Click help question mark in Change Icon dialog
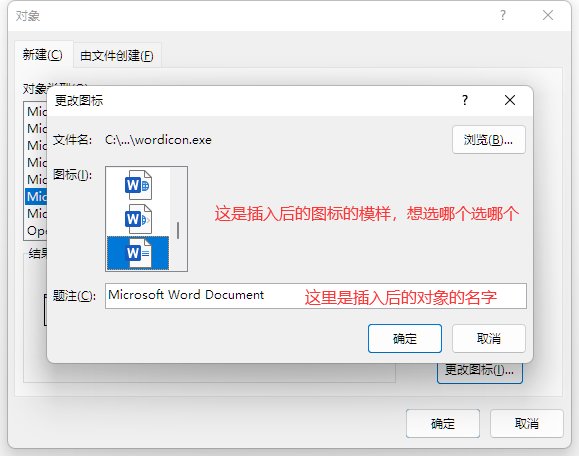 point(465,100)
